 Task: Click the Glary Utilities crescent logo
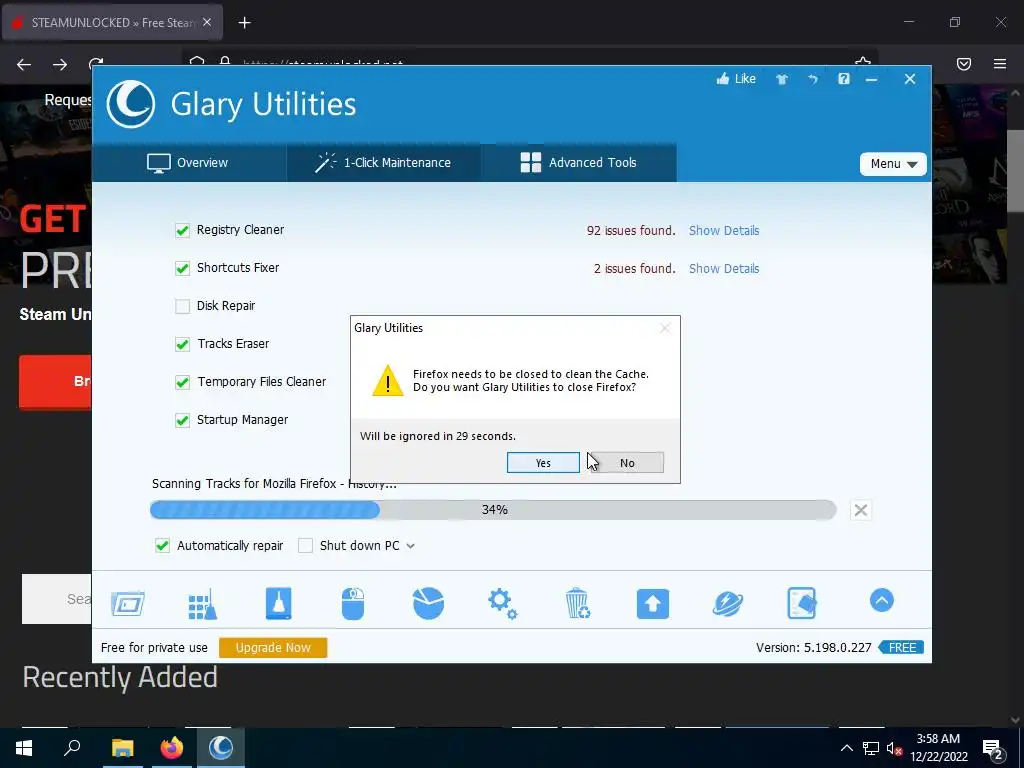pos(131,104)
